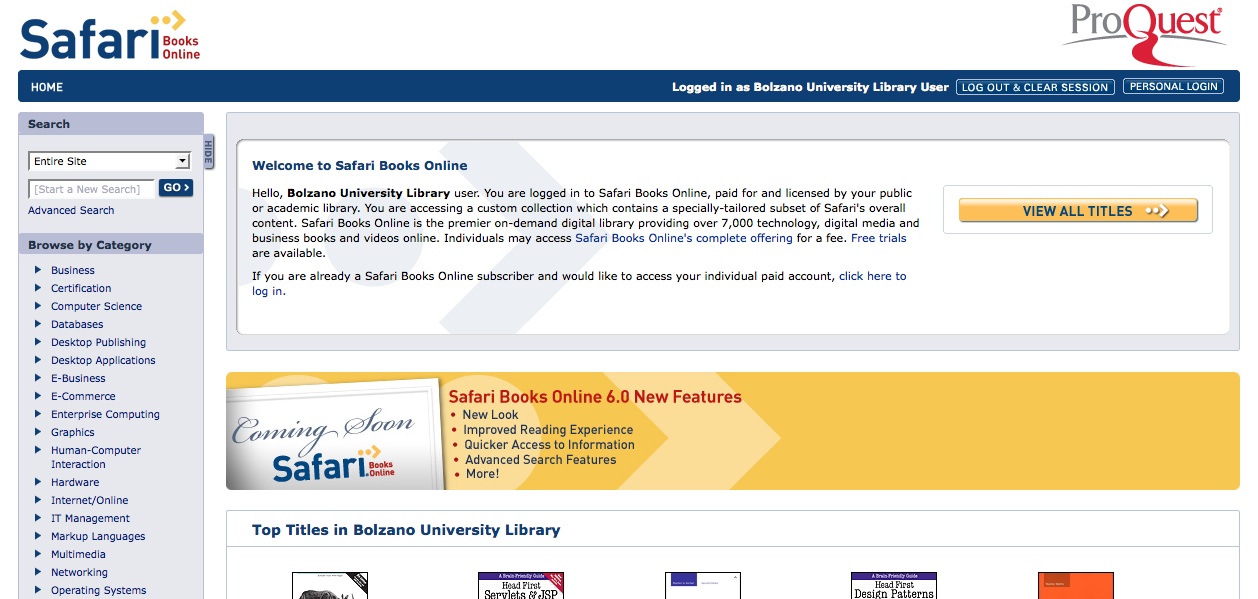Click the Safari Books Online logo
Screen dimensions: 1258x599
pyautogui.click(x=110, y=35)
